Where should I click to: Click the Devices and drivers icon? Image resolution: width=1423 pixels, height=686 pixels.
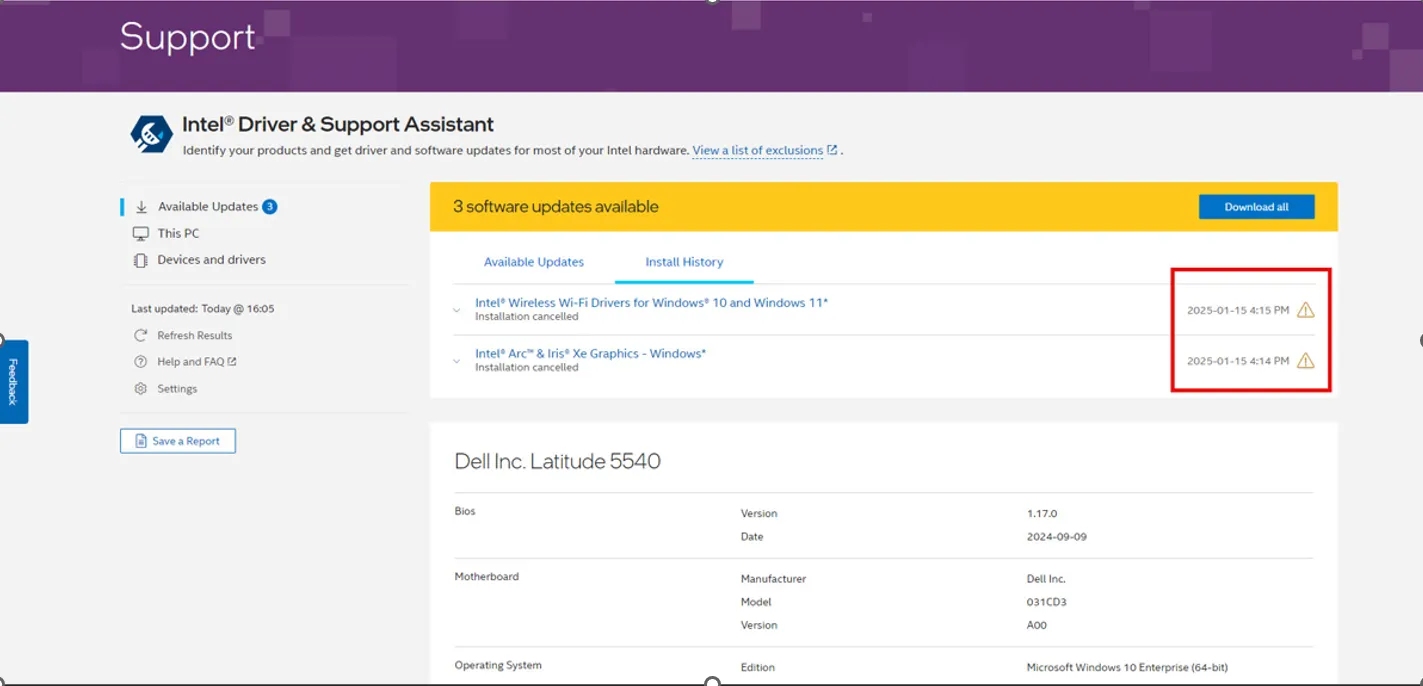[x=140, y=259]
